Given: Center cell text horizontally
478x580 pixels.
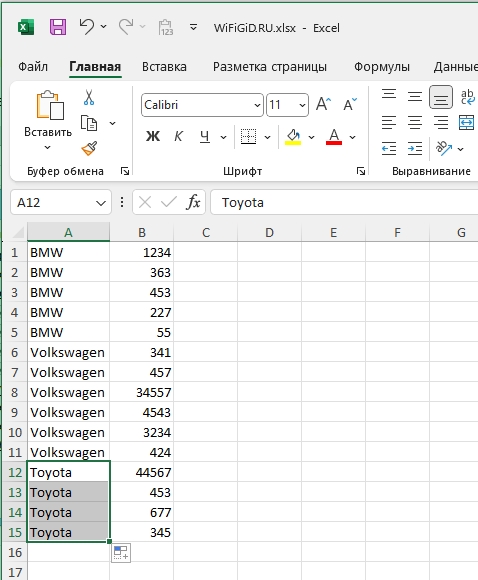Looking at the screenshot, I should tap(415, 122).
